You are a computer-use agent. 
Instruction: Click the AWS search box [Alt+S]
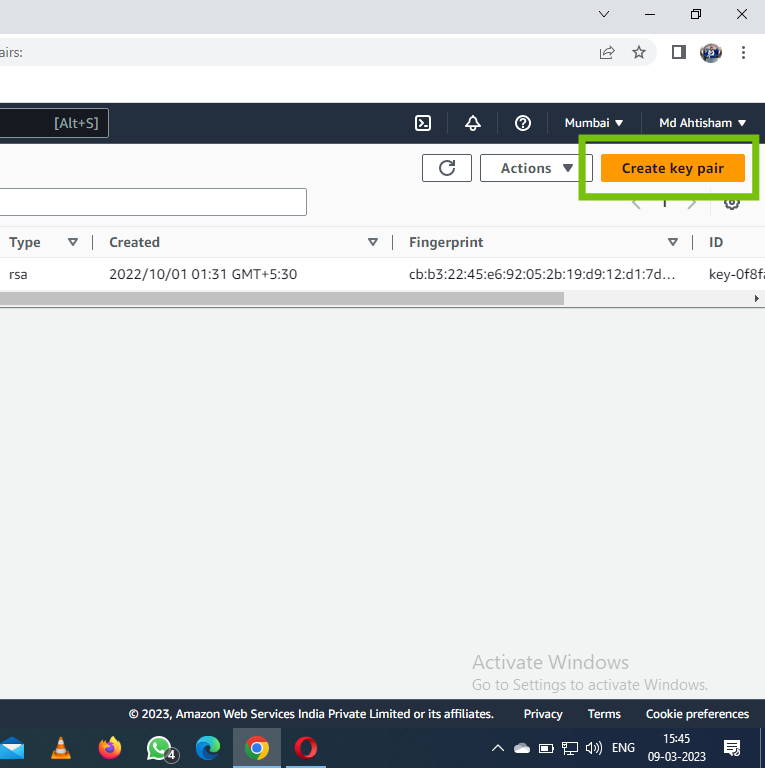tap(54, 123)
